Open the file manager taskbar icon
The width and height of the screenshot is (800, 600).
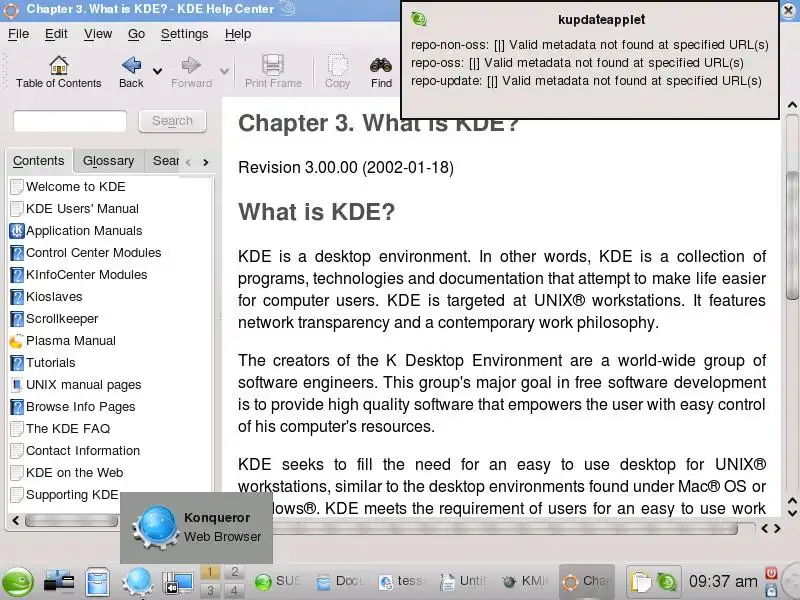point(97,582)
